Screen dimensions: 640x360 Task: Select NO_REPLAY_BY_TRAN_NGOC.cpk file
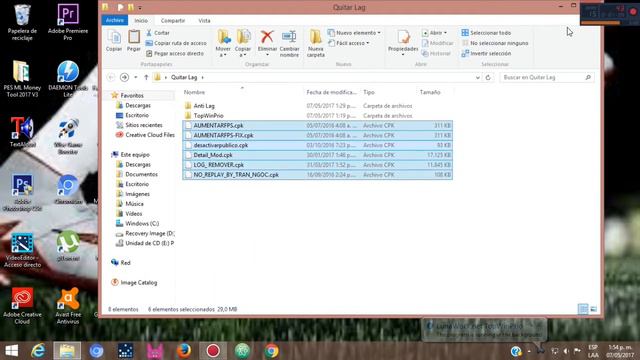(317, 174)
